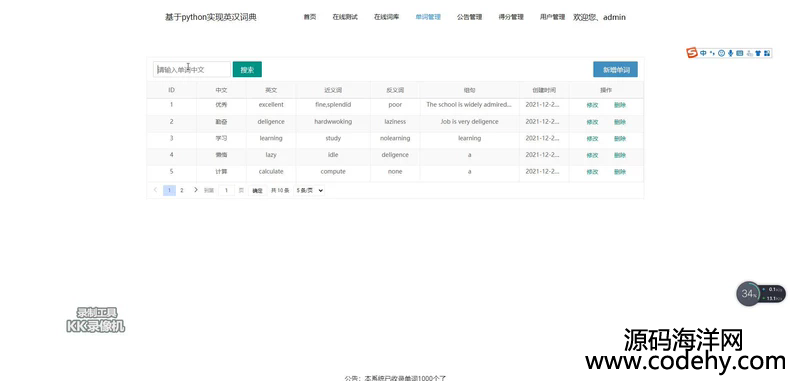
Task: Toggle Sogou punctuation mode icon
Action: click(712, 53)
